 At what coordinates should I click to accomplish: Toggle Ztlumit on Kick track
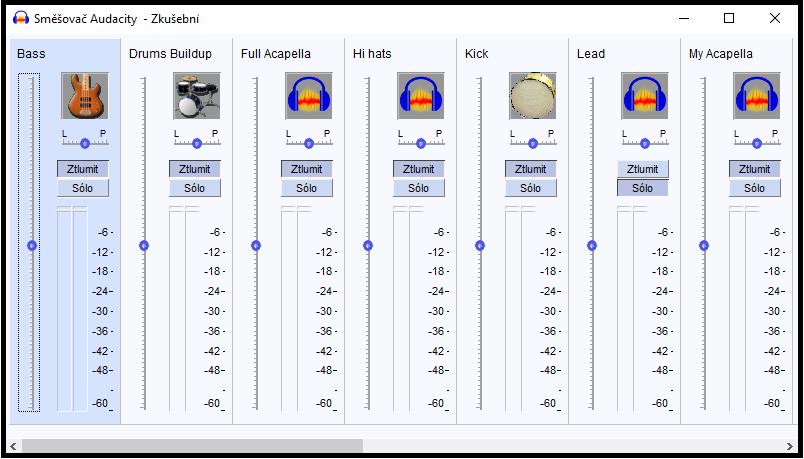click(531, 169)
